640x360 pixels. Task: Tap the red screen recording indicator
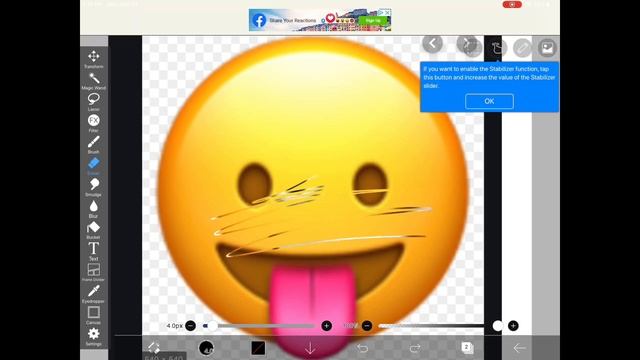click(512, 4)
